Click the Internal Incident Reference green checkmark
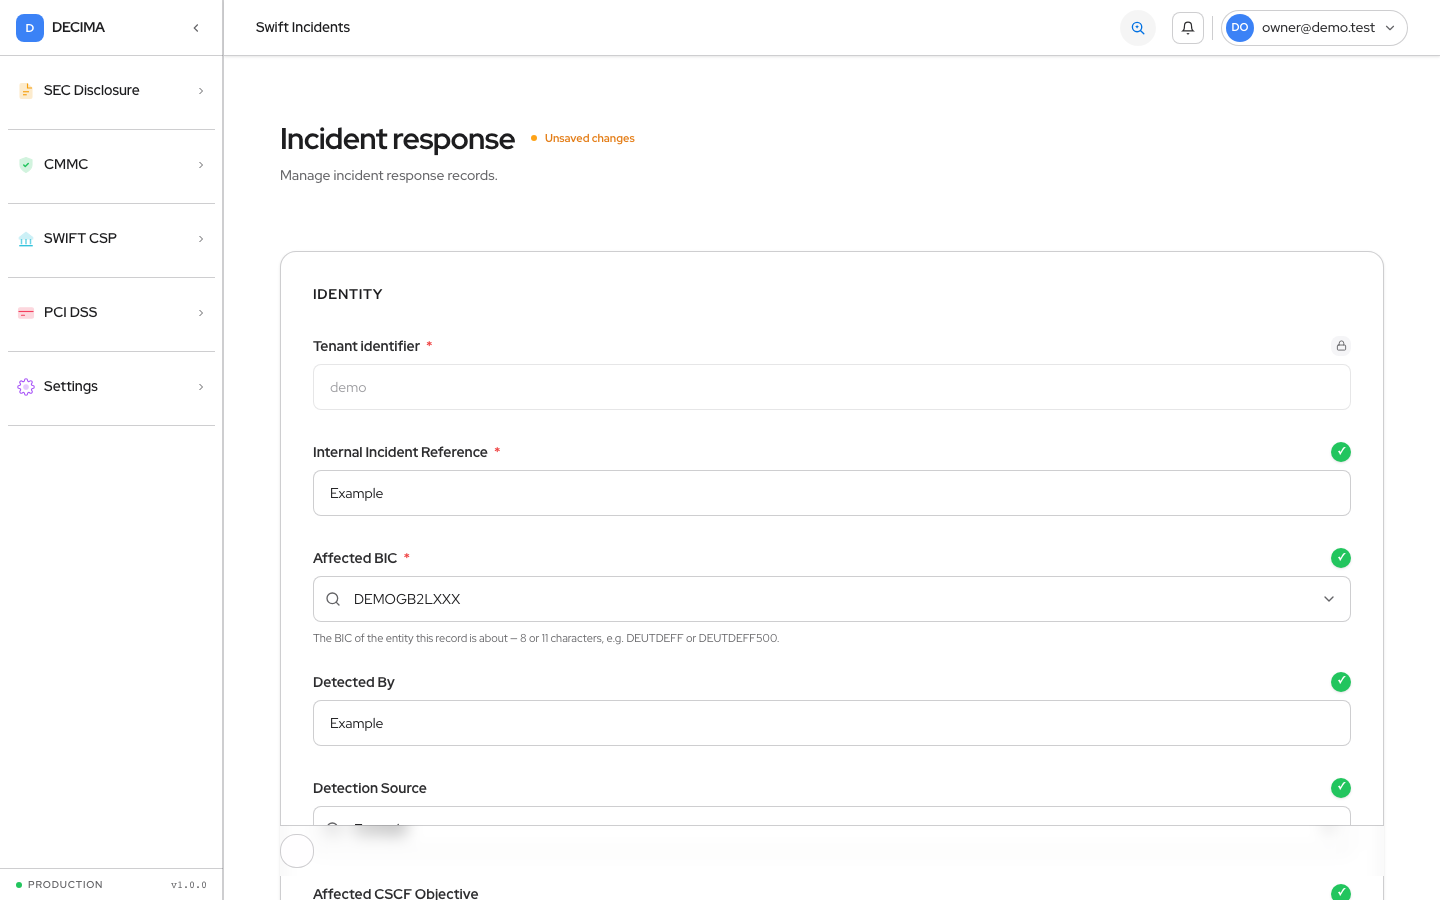The image size is (1440, 900). tap(1341, 452)
